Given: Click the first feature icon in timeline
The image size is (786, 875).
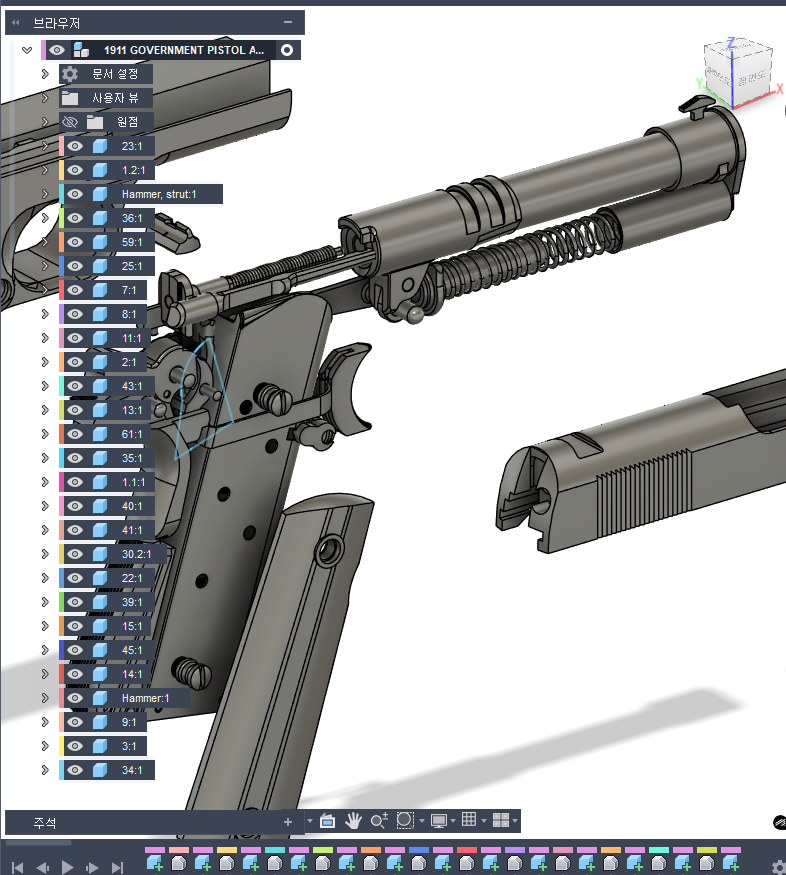Looking at the screenshot, I should (x=155, y=863).
